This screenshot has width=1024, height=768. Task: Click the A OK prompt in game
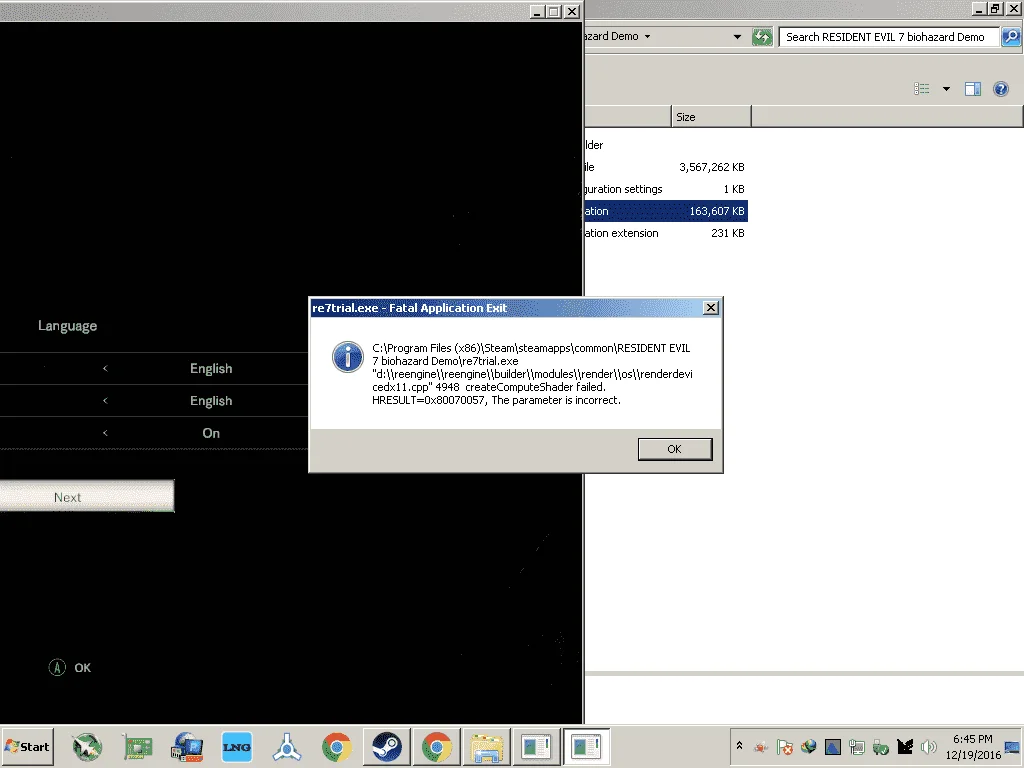(70, 667)
